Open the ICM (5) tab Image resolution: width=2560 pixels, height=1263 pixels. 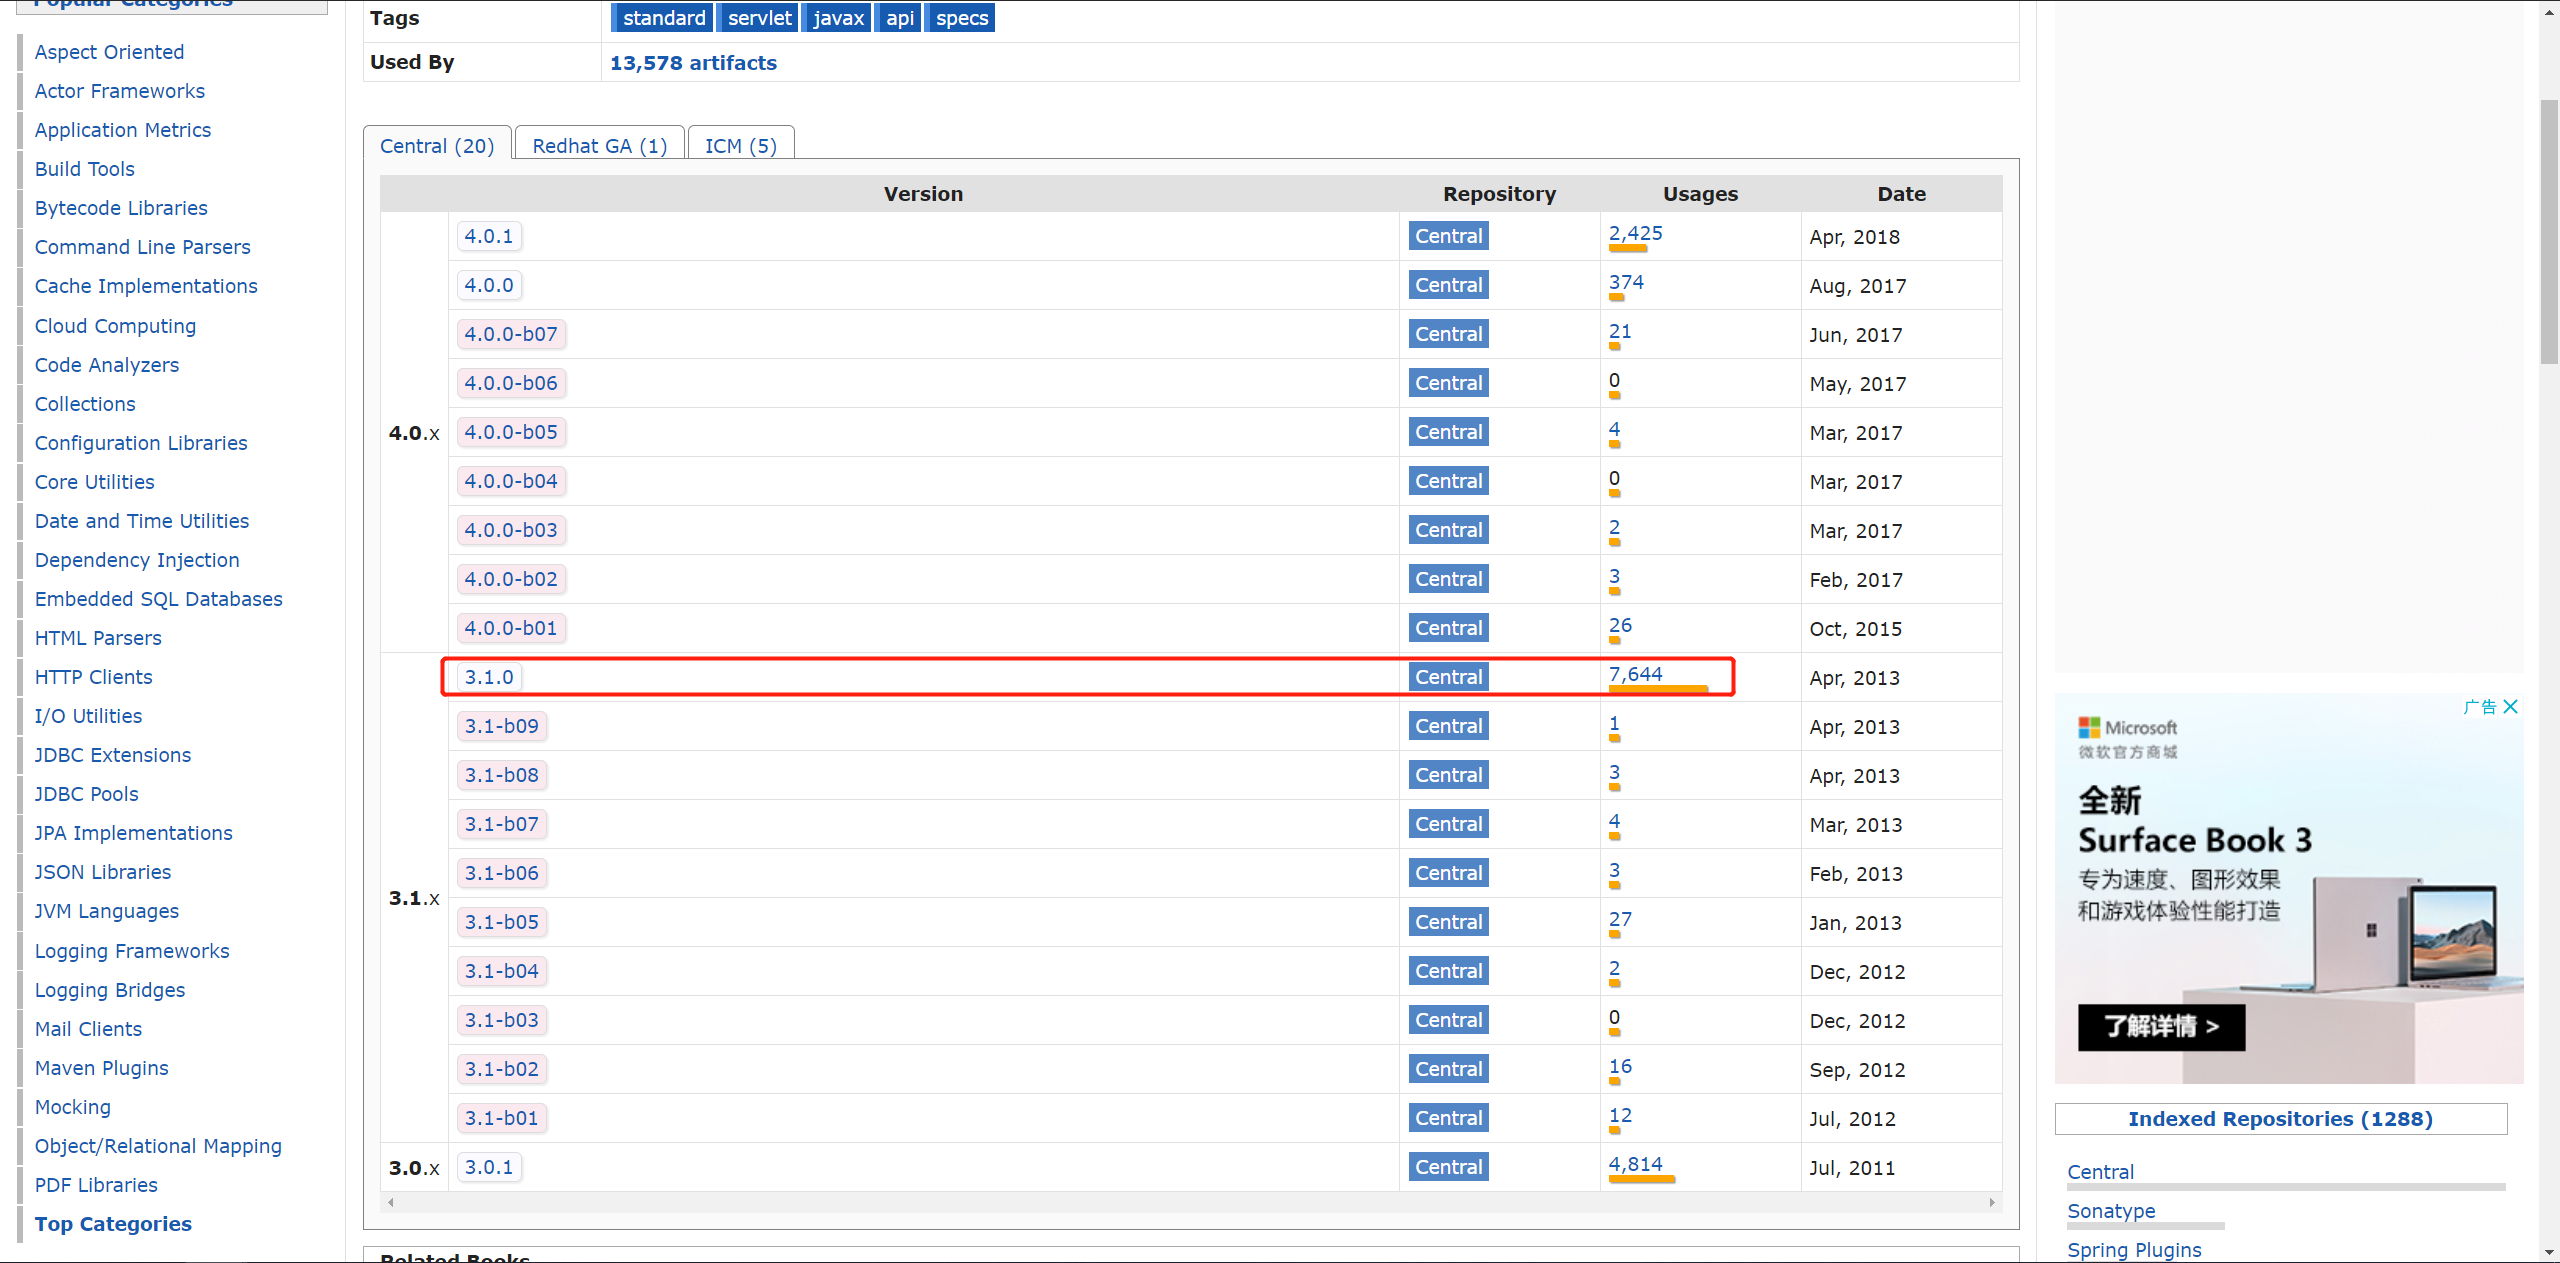(740, 146)
